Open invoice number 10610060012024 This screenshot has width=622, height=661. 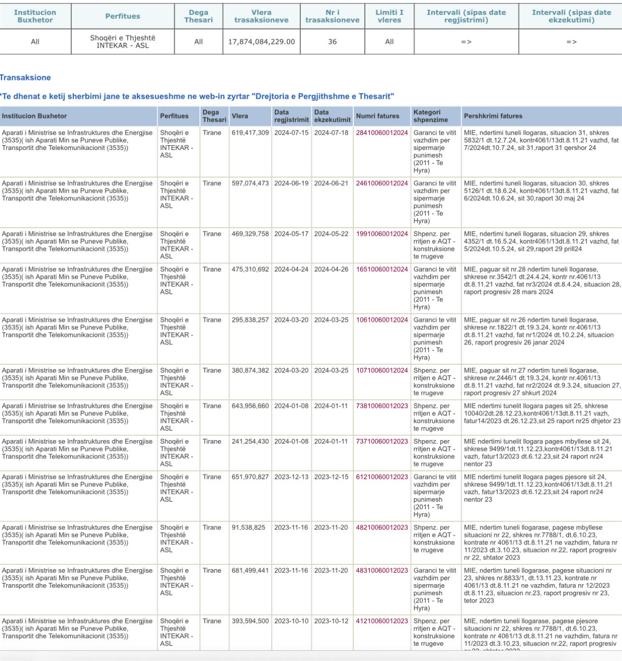pyautogui.click(x=382, y=319)
